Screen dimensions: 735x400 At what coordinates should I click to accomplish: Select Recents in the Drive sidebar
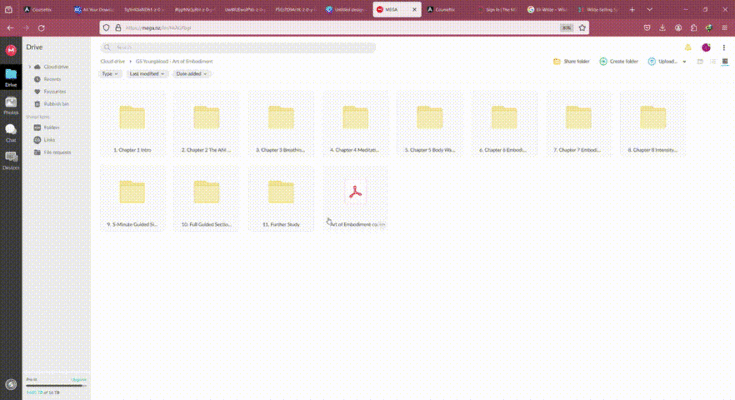[x=52, y=79]
